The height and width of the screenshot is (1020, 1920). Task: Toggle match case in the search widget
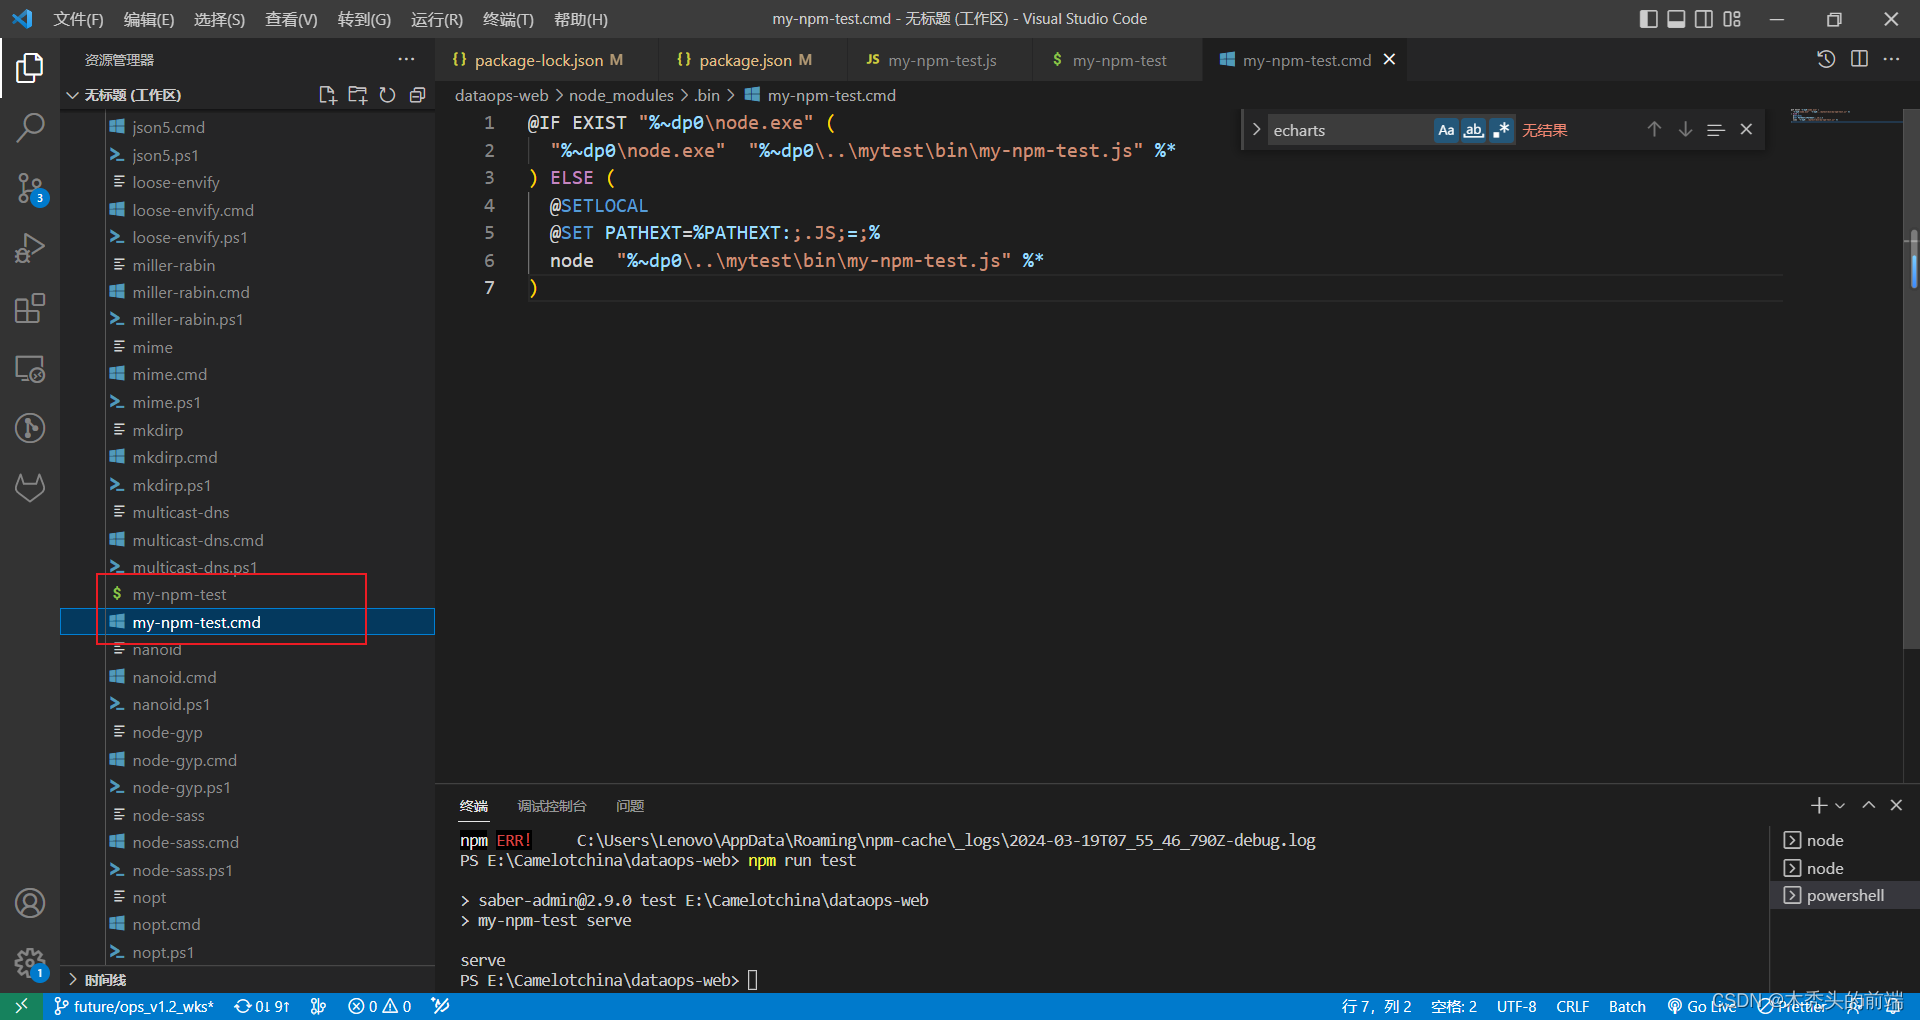pos(1446,129)
